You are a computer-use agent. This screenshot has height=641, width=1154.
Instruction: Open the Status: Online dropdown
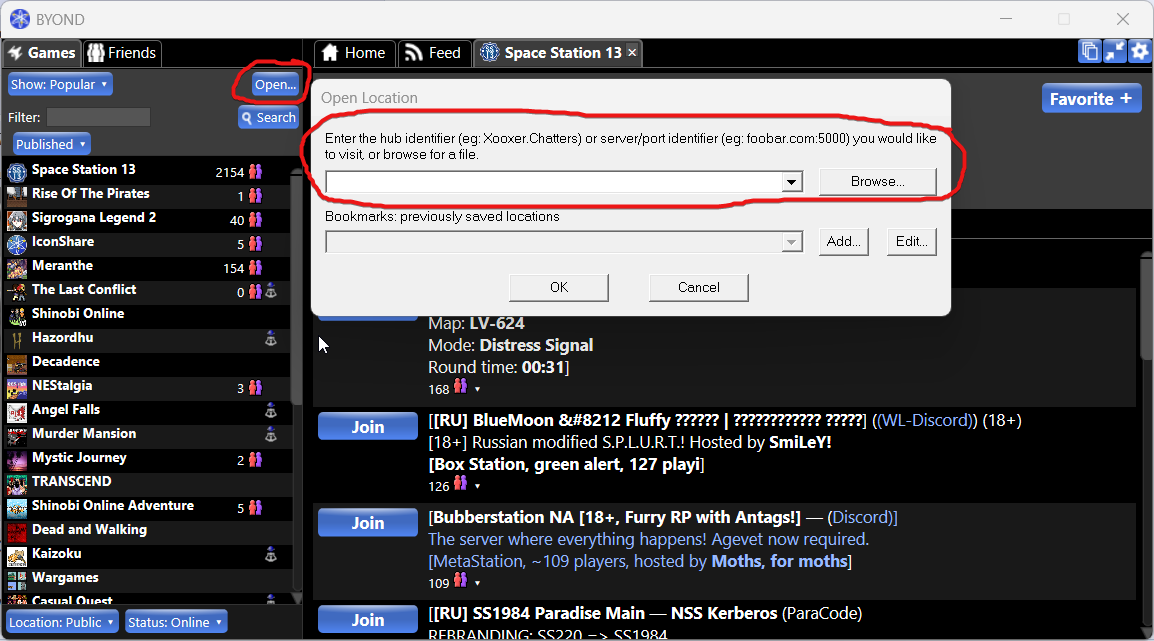point(175,622)
